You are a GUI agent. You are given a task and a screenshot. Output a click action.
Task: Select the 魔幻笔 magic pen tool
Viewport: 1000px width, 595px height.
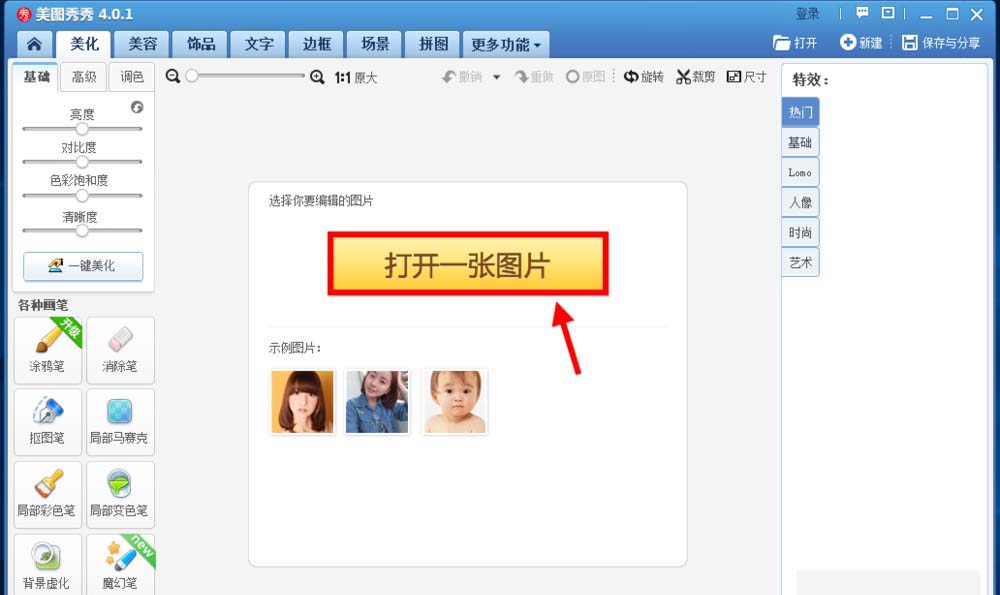120,564
